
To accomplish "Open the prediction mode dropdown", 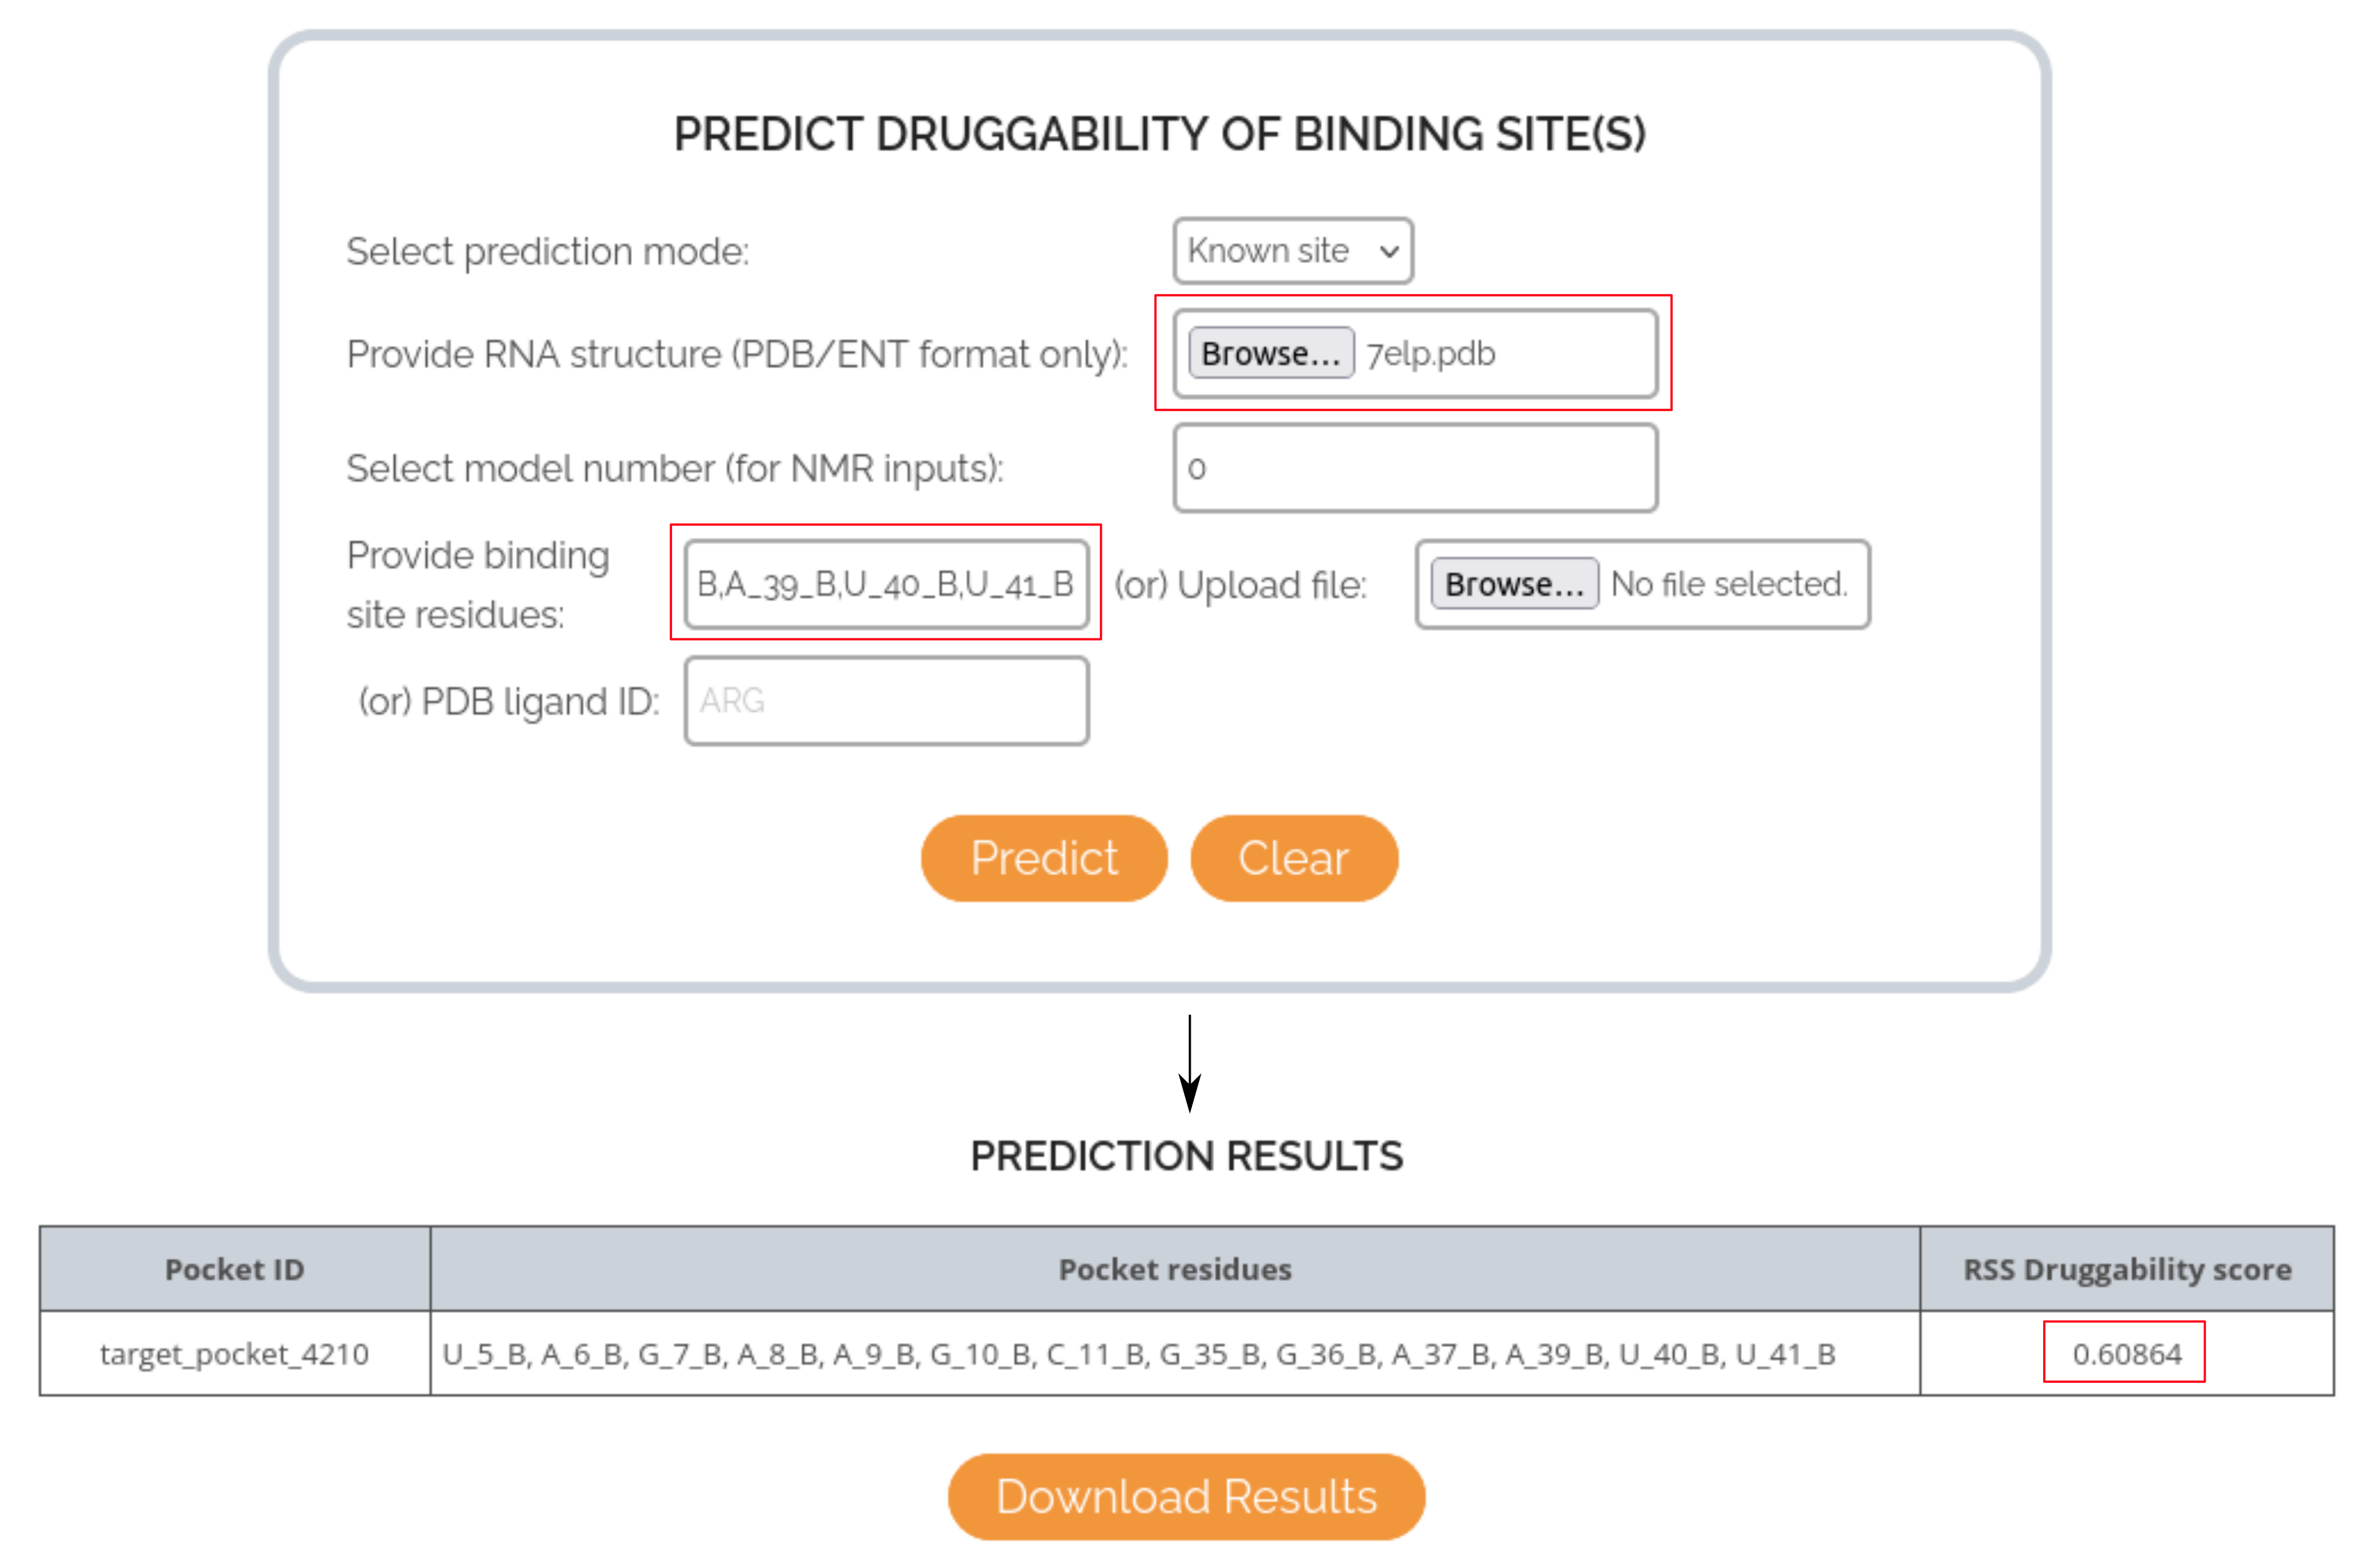I will tap(1292, 251).
